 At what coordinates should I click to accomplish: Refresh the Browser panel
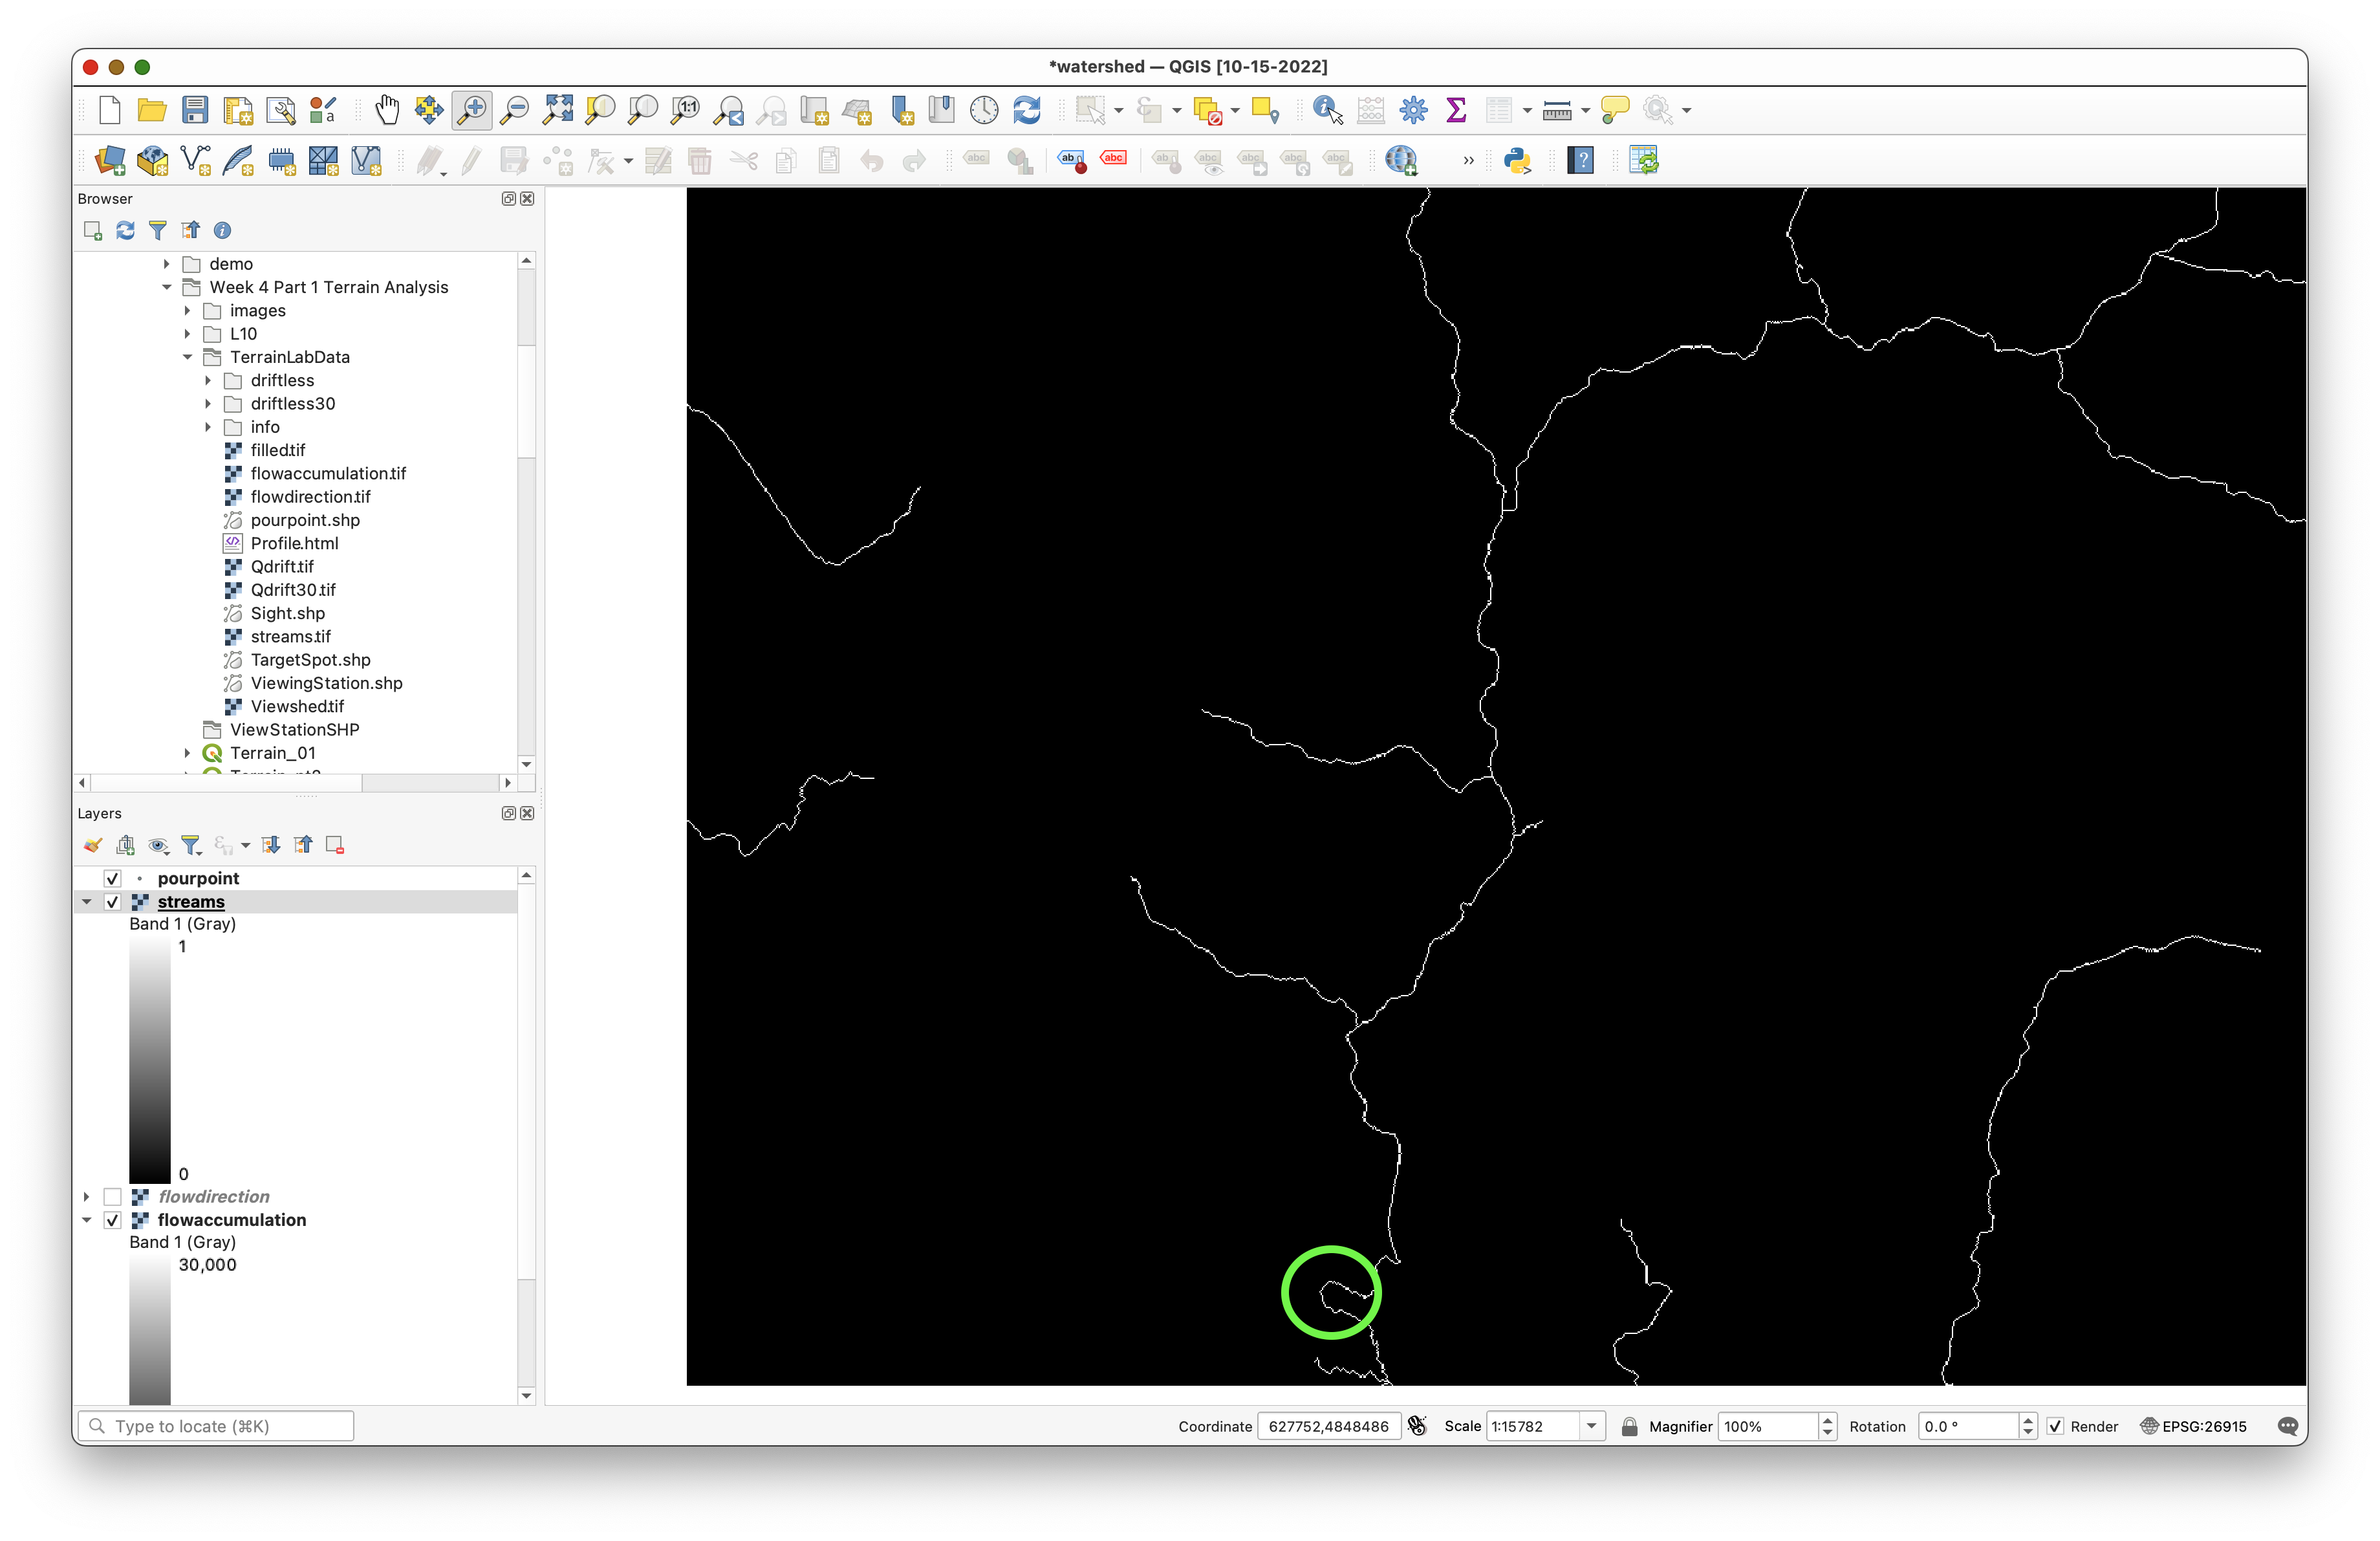point(125,231)
